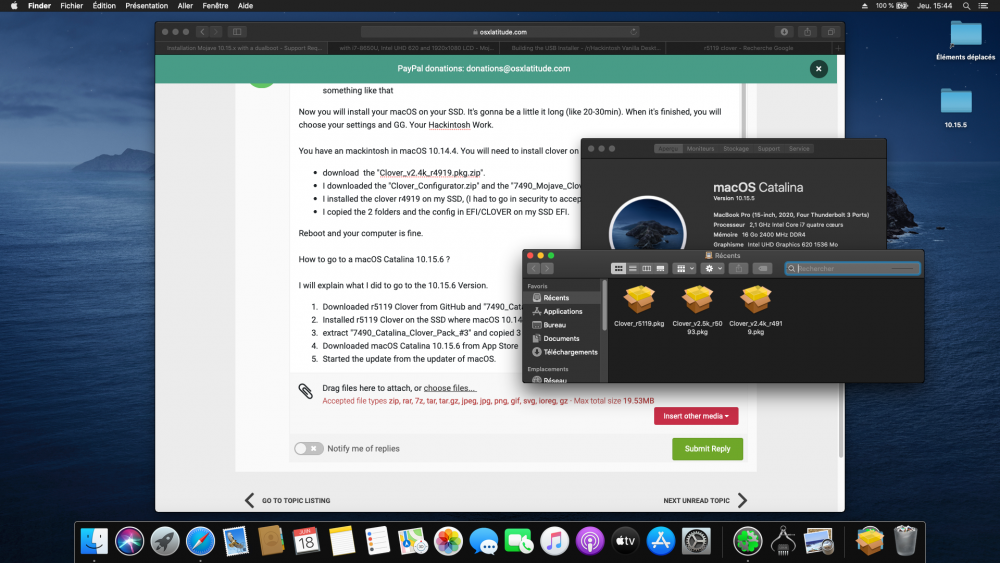
Task: Expand Insert other media dropdown
Action: [x=696, y=416]
